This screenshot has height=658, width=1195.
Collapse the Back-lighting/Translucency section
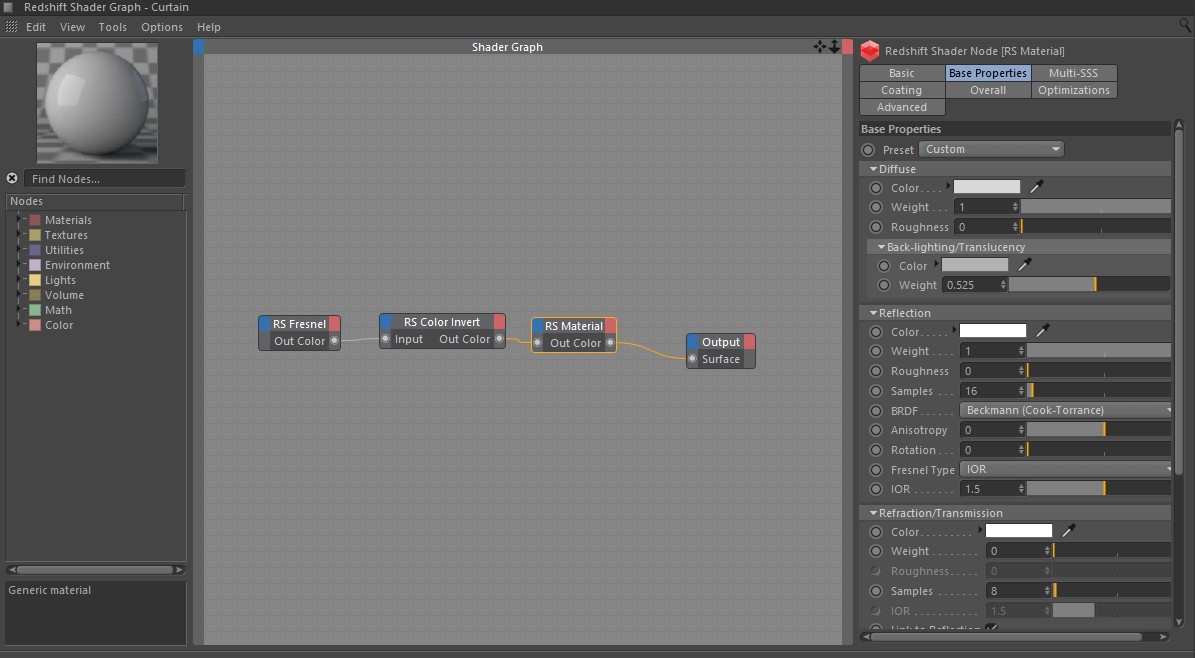tap(881, 247)
